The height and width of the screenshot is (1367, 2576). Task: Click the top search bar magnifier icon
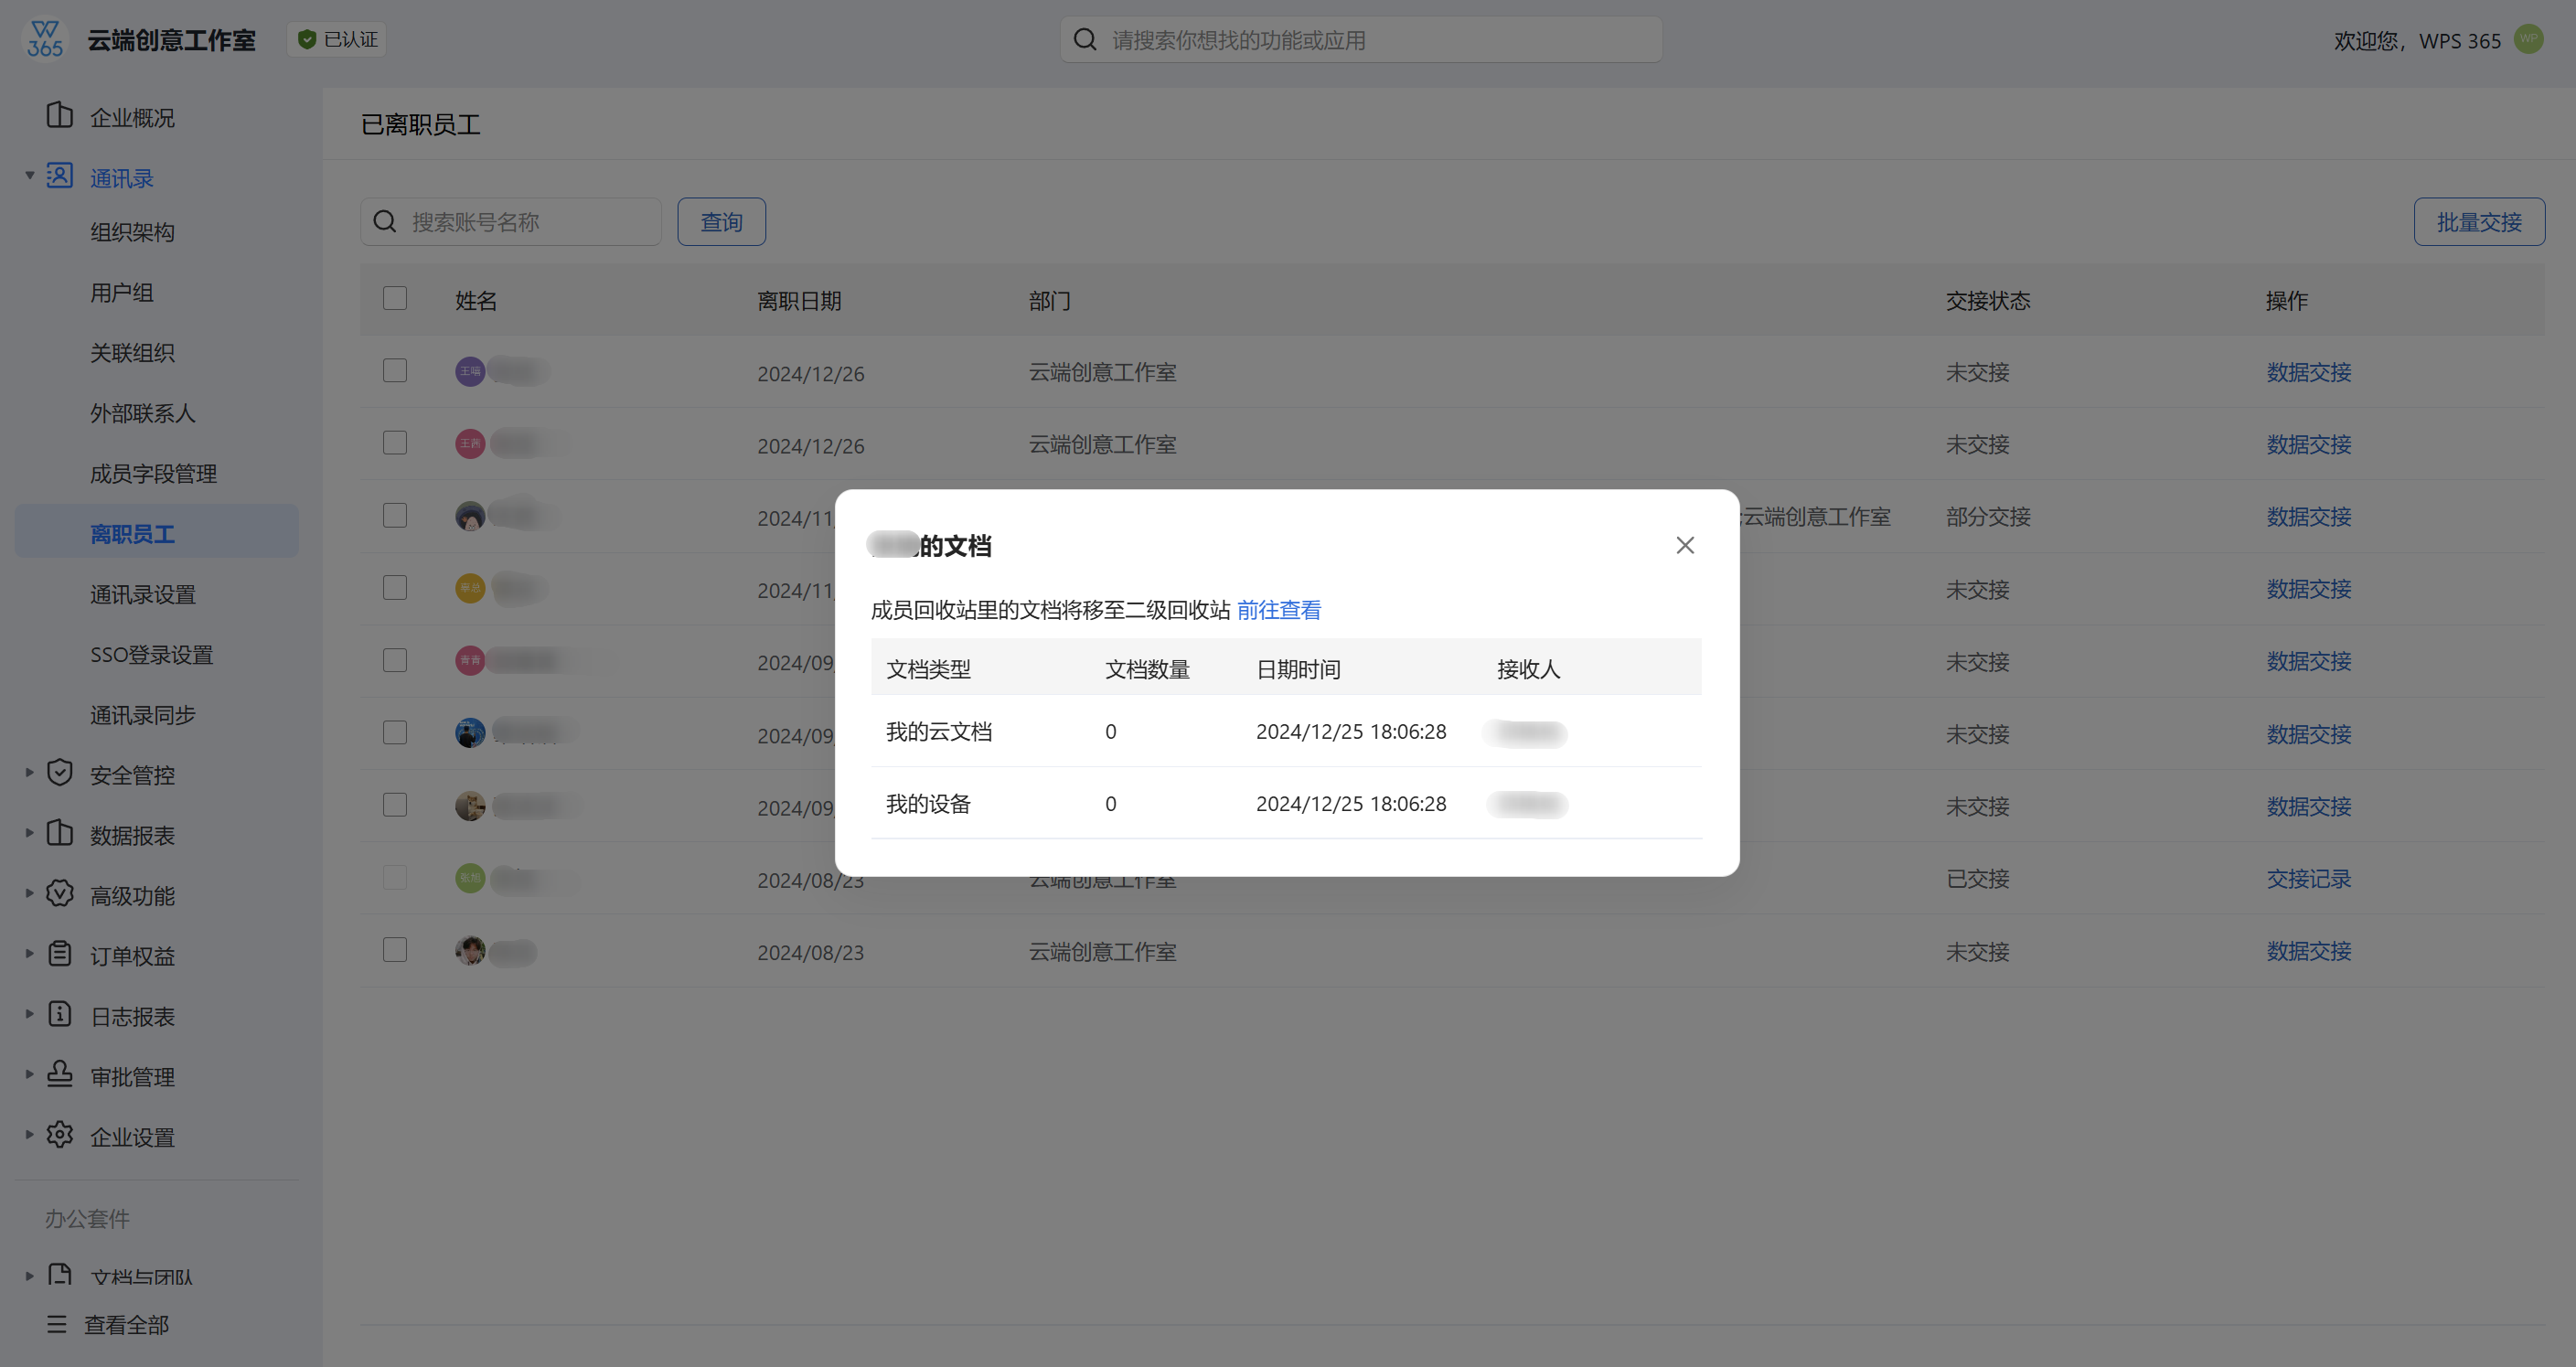(x=1085, y=40)
